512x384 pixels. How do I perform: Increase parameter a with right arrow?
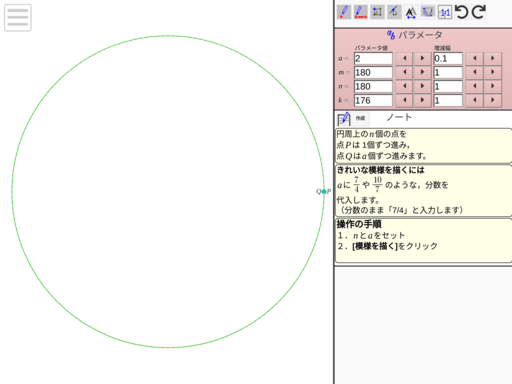tap(422, 58)
